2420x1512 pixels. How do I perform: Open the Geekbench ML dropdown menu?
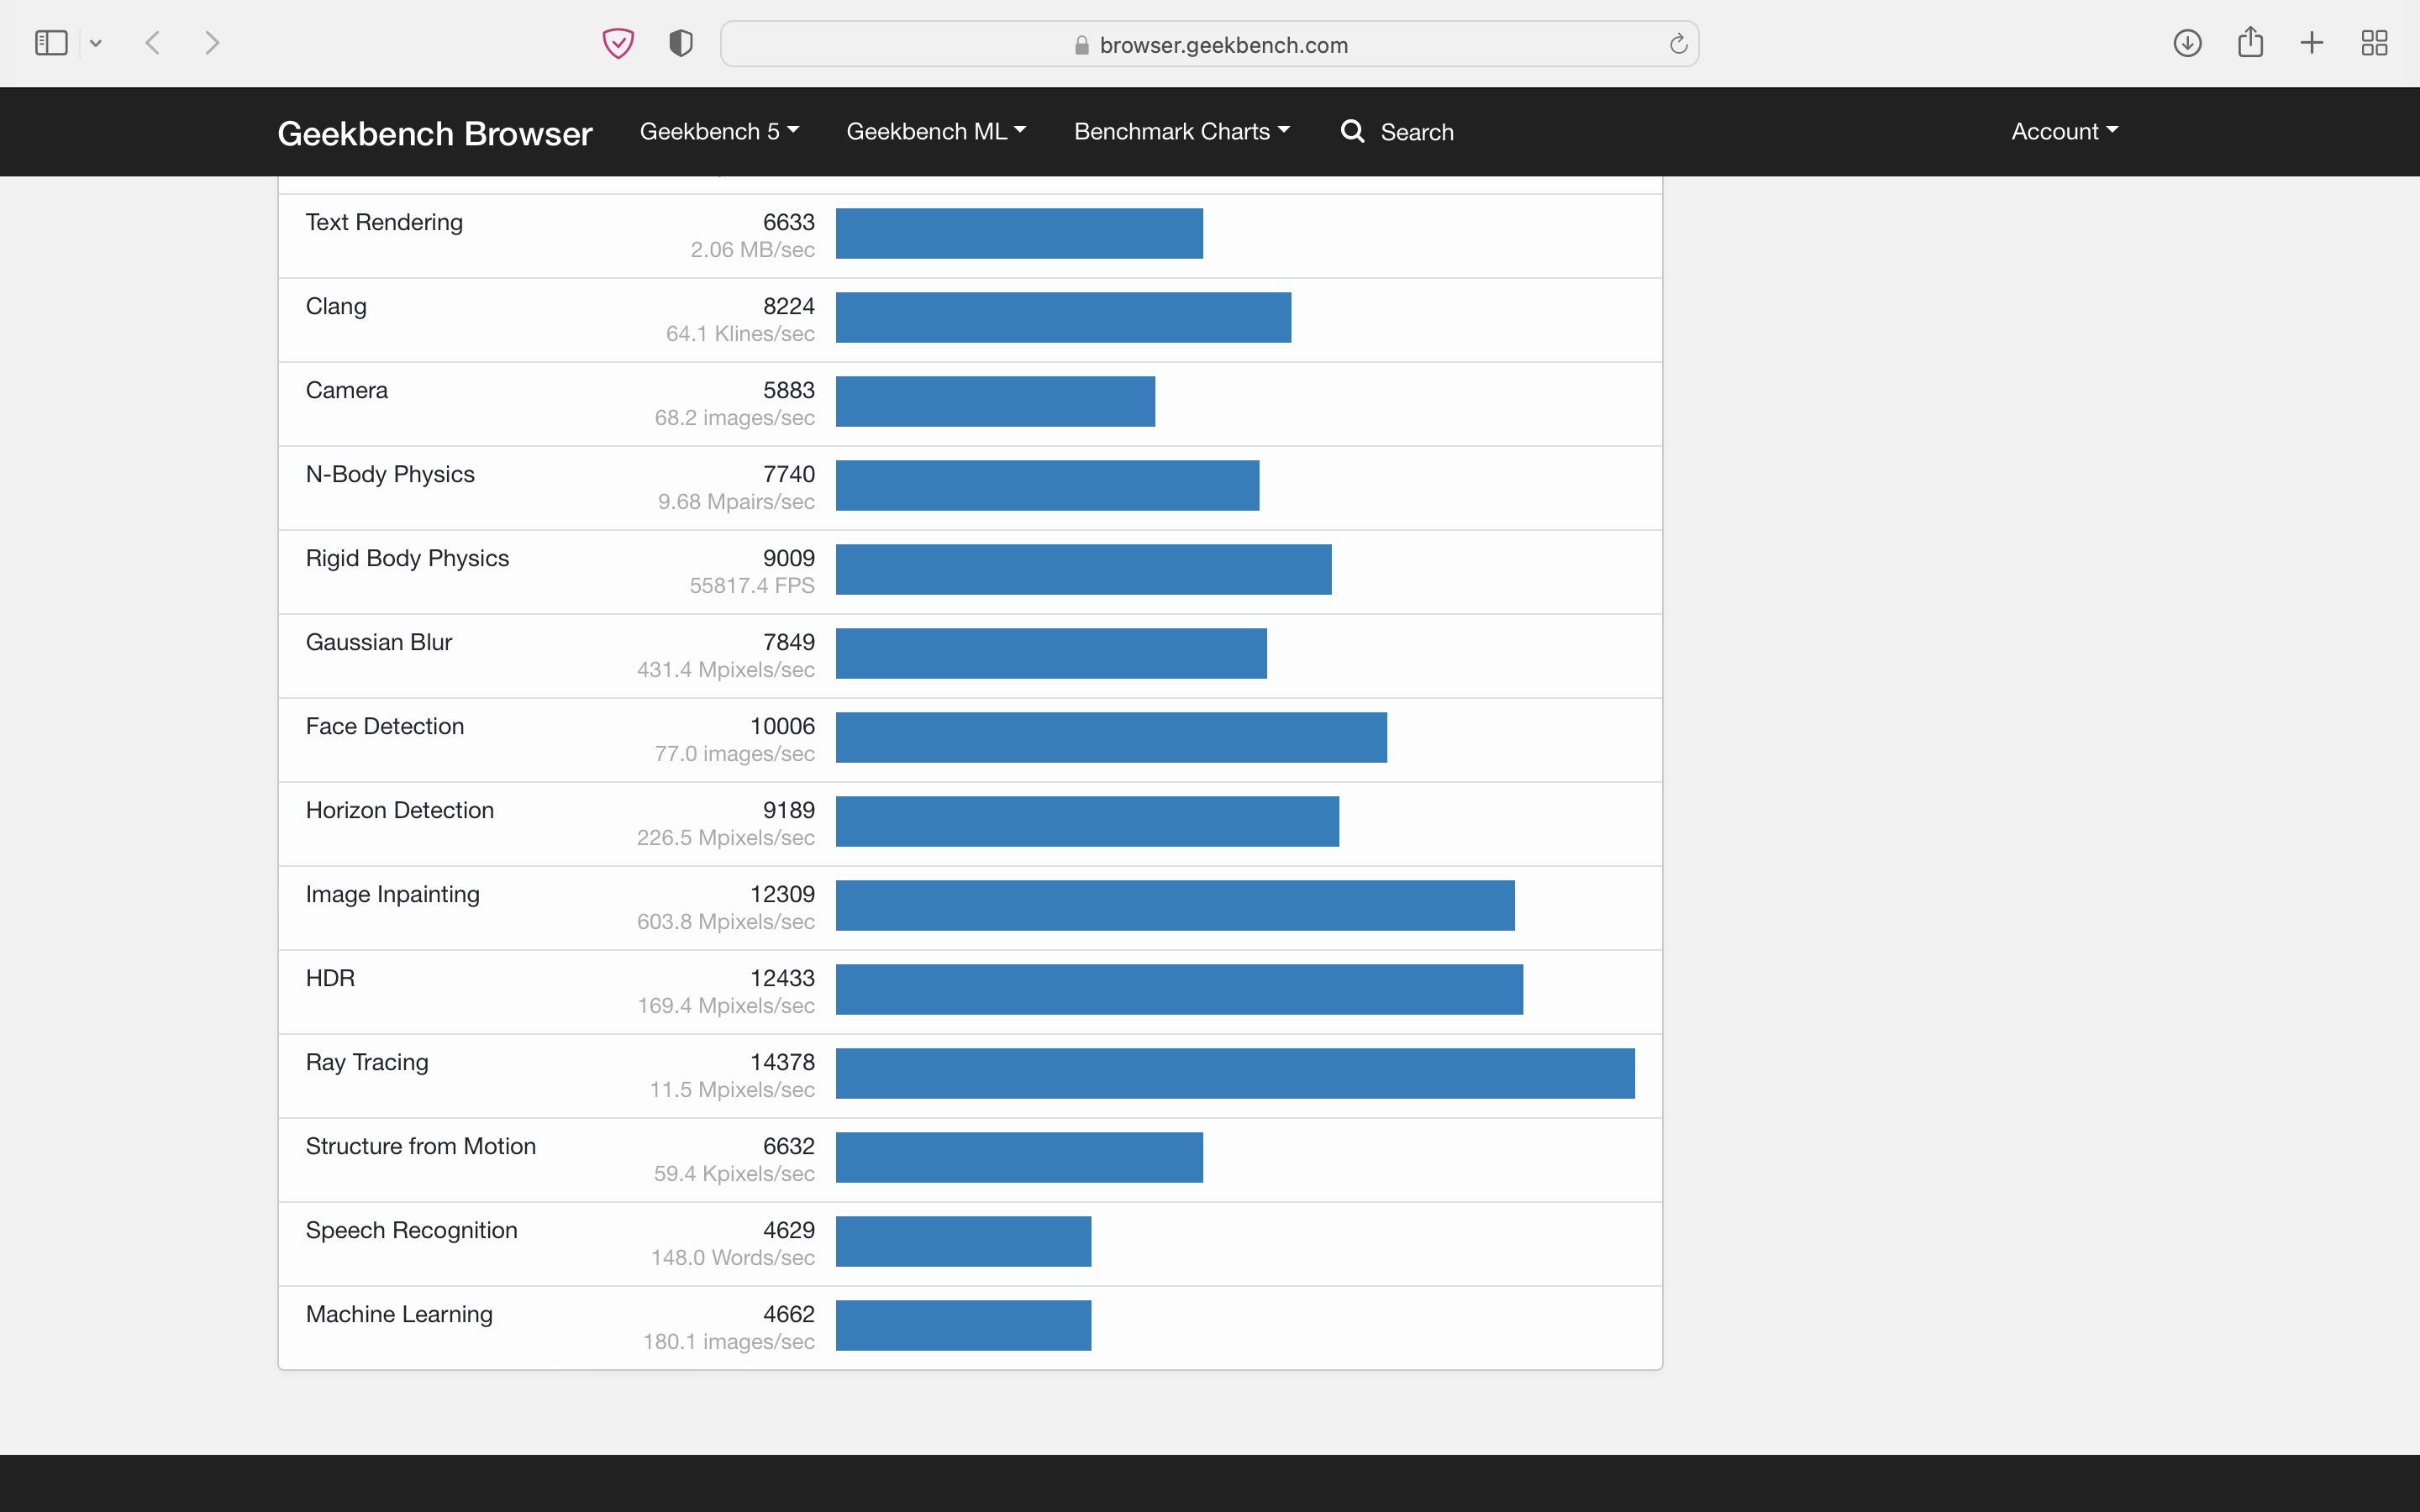pos(935,131)
